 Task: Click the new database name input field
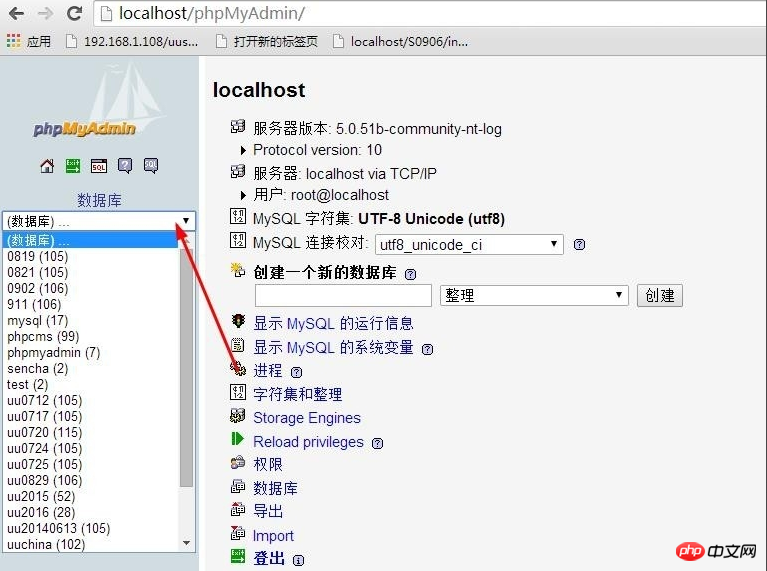coord(343,295)
